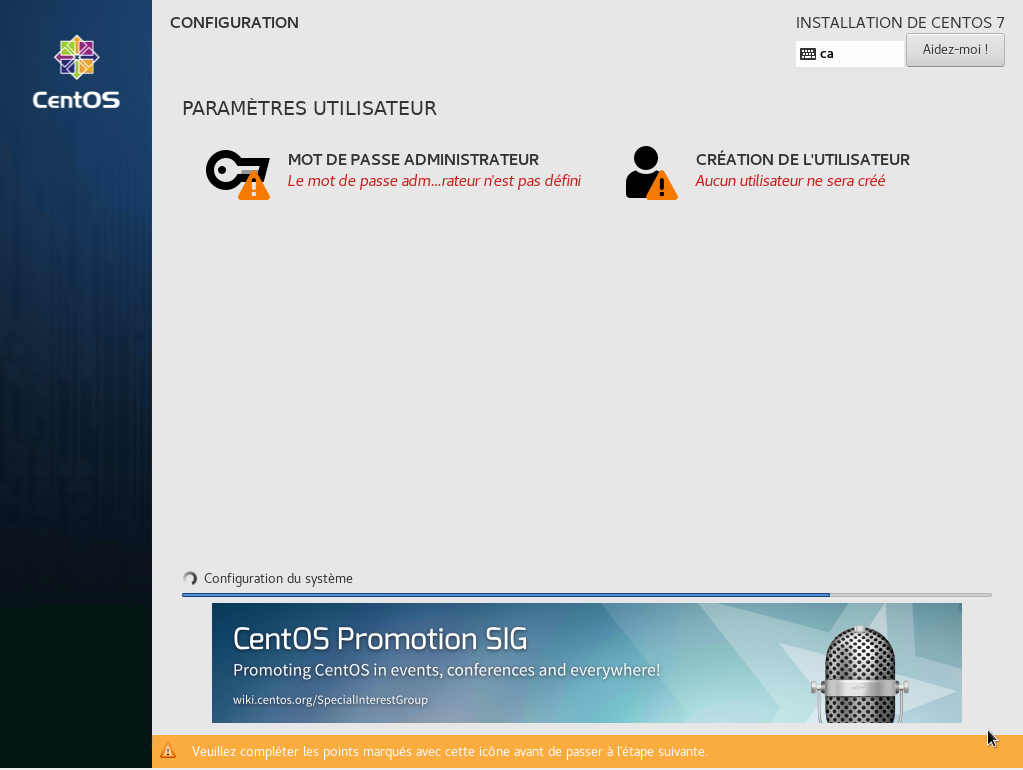
Task: Click the INSTALLATION DE CENTOS 7 title
Action: 900,23
